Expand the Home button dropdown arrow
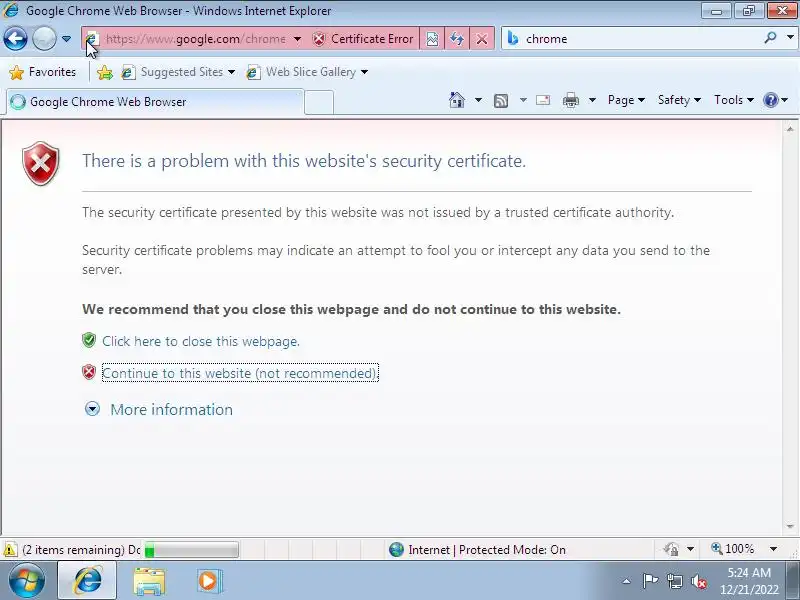This screenshot has width=800, height=600. (x=478, y=100)
